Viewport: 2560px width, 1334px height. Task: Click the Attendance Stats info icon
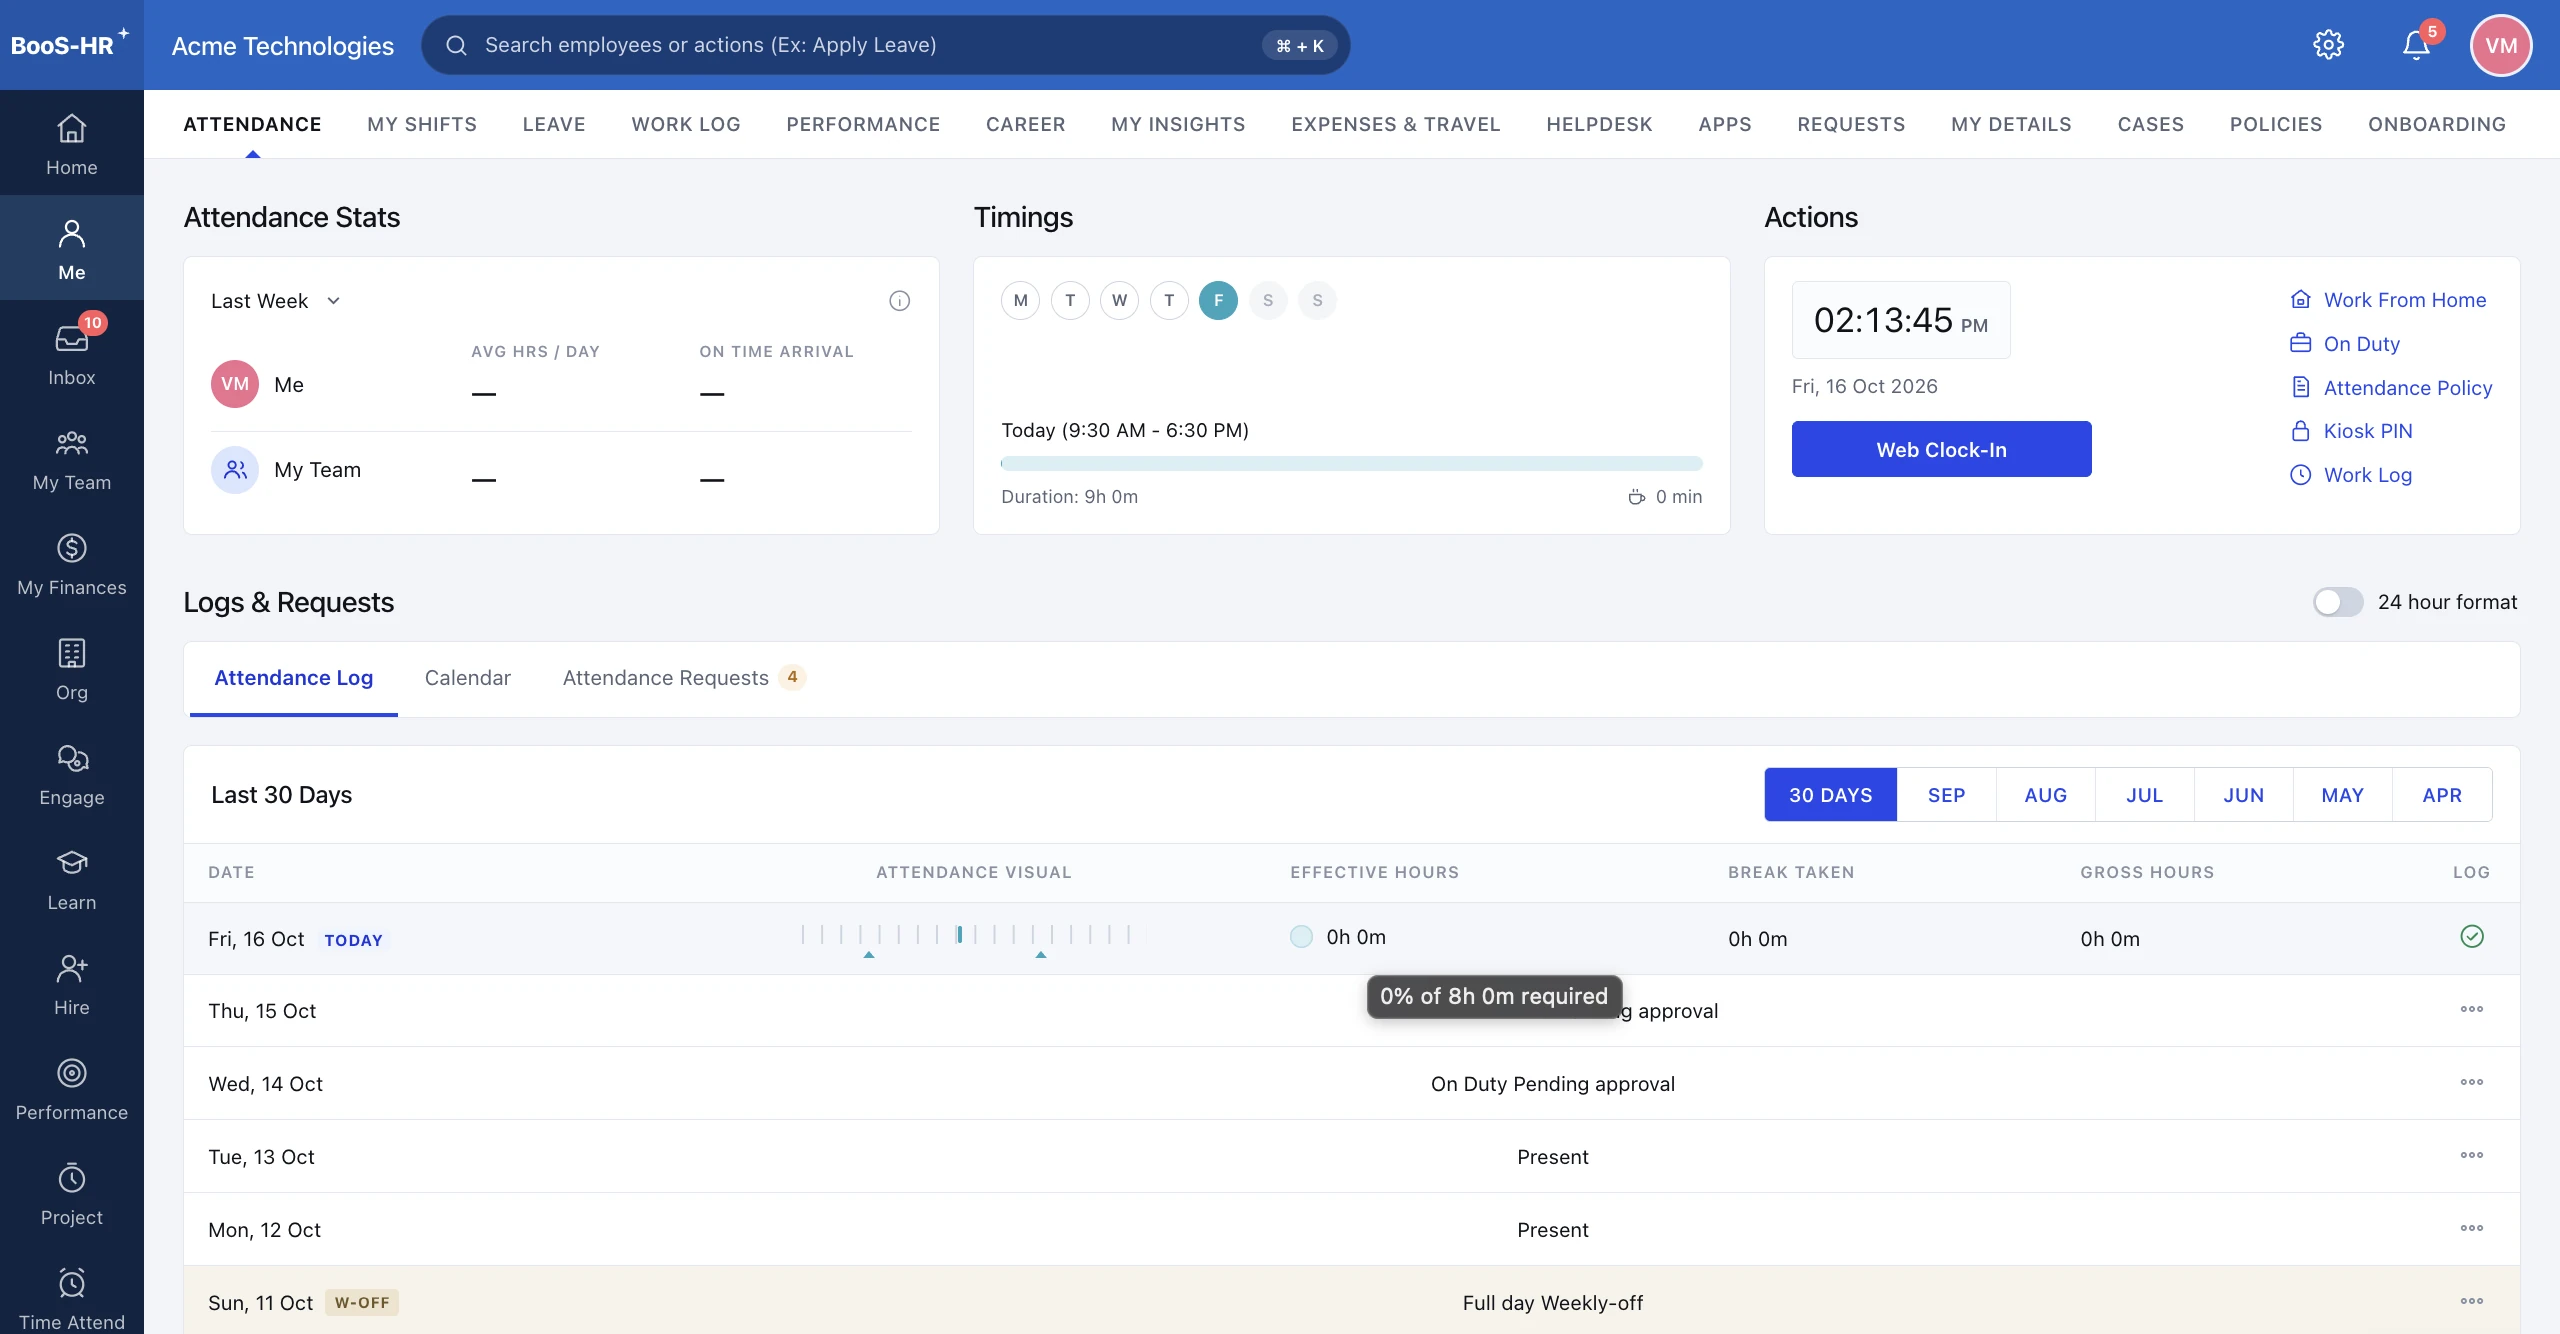click(899, 301)
